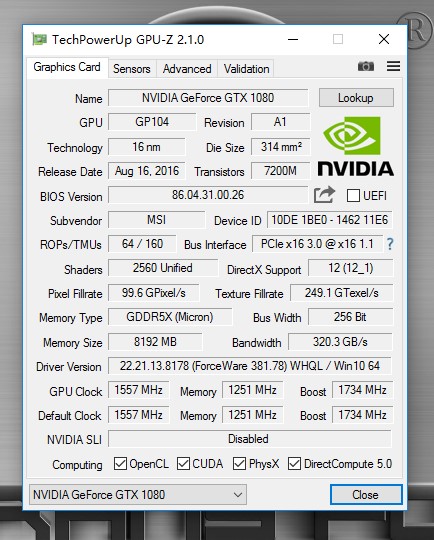Click the GPU-Z title bar app icon
Viewport: 434px width, 540px height.
pyautogui.click(x=39, y=39)
